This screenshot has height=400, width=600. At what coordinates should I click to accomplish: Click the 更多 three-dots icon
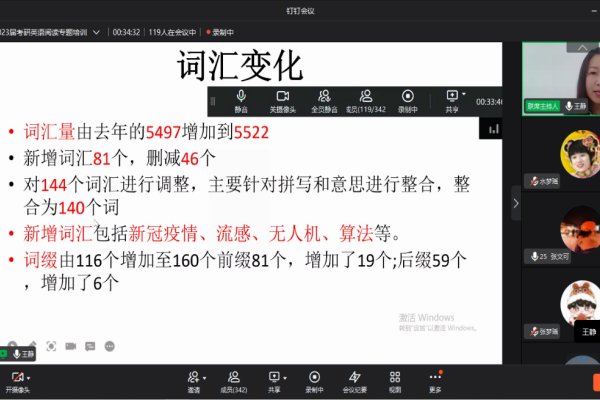435,377
